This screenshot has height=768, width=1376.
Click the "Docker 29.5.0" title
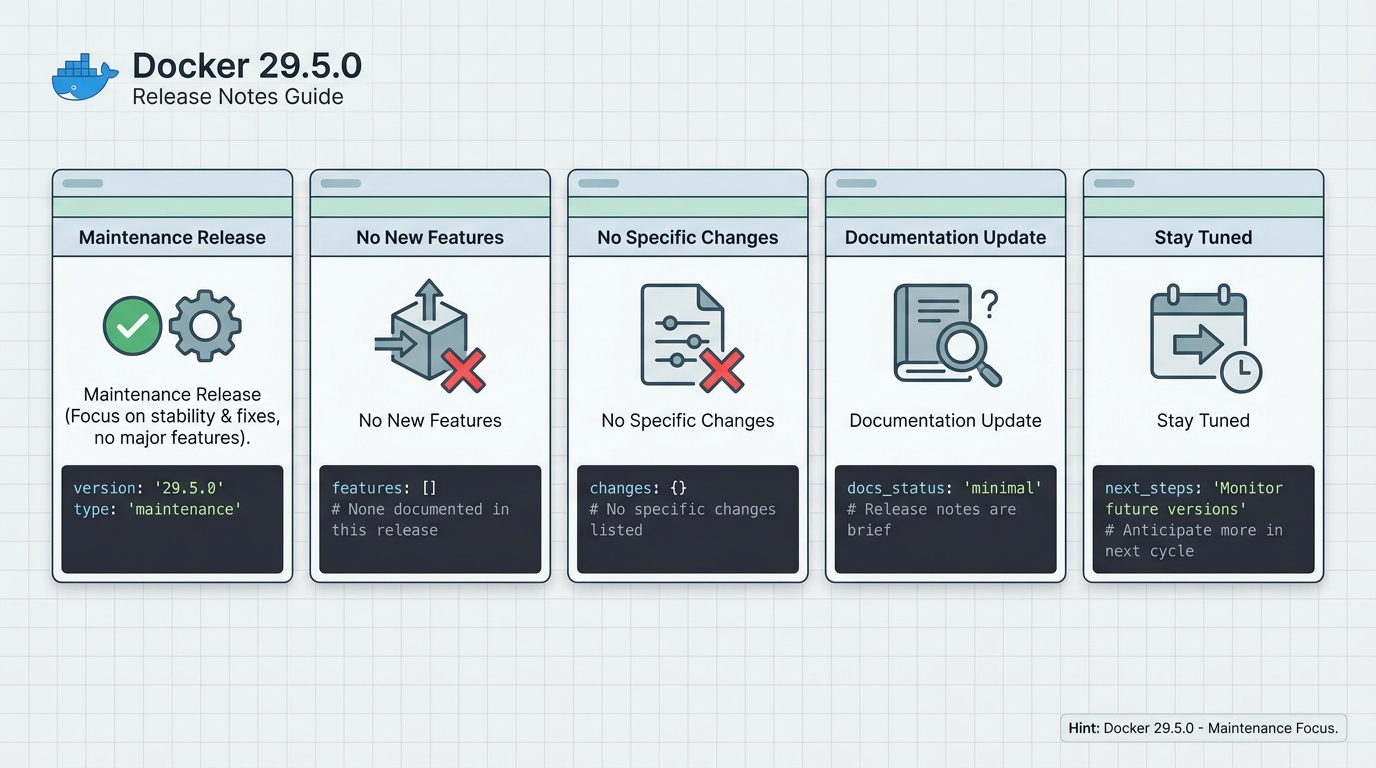pyautogui.click(x=247, y=65)
